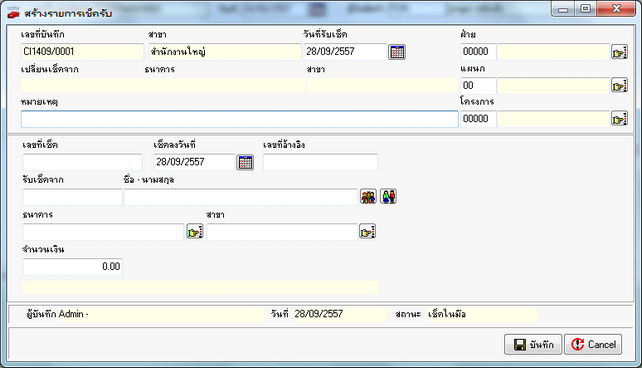This screenshot has width=642, height=368.
Task: Open two-person contact lookup icon
Action: [x=388, y=196]
